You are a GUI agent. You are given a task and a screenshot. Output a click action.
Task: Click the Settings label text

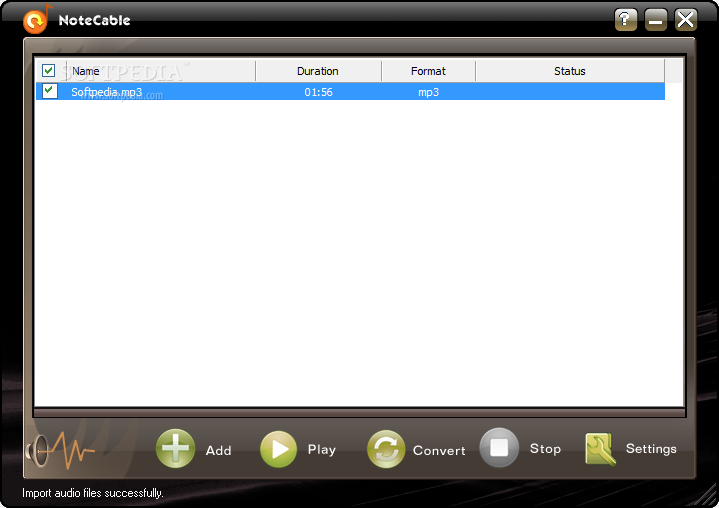(x=651, y=448)
